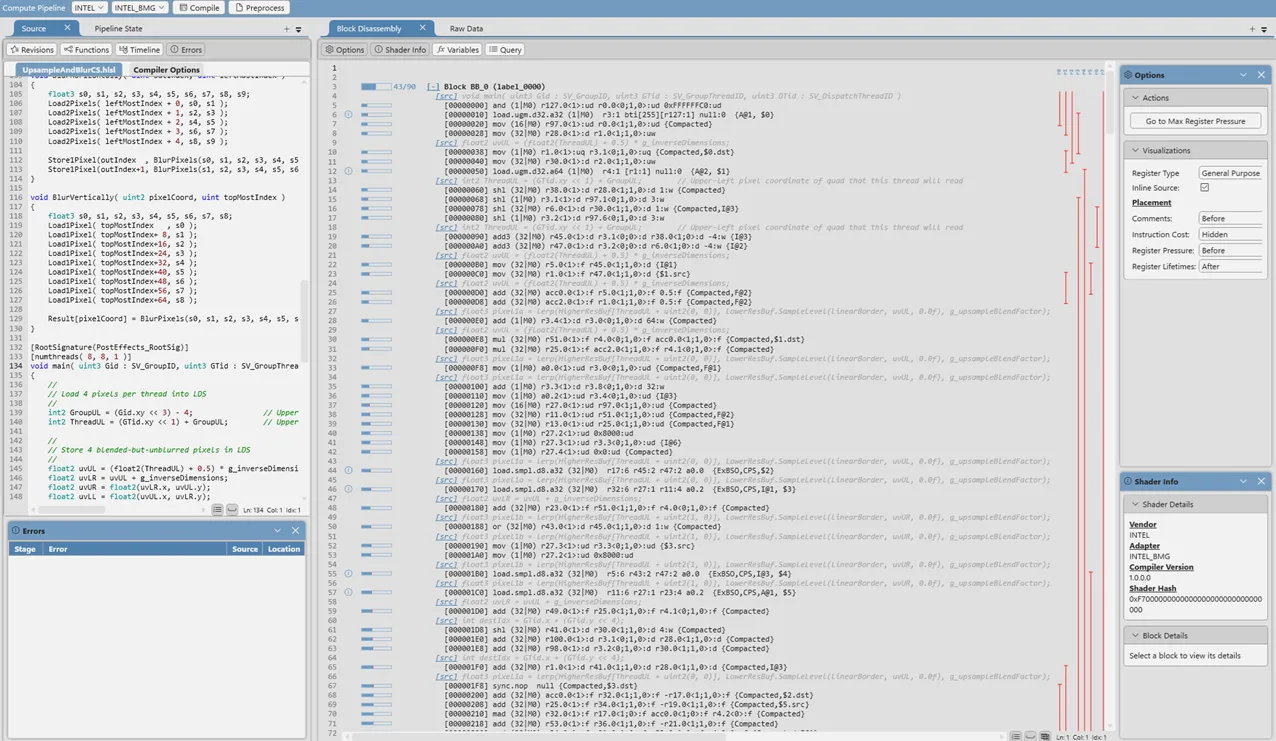This screenshot has height=741, width=1276.
Task: Open the Variables view
Action: [x=457, y=49]
